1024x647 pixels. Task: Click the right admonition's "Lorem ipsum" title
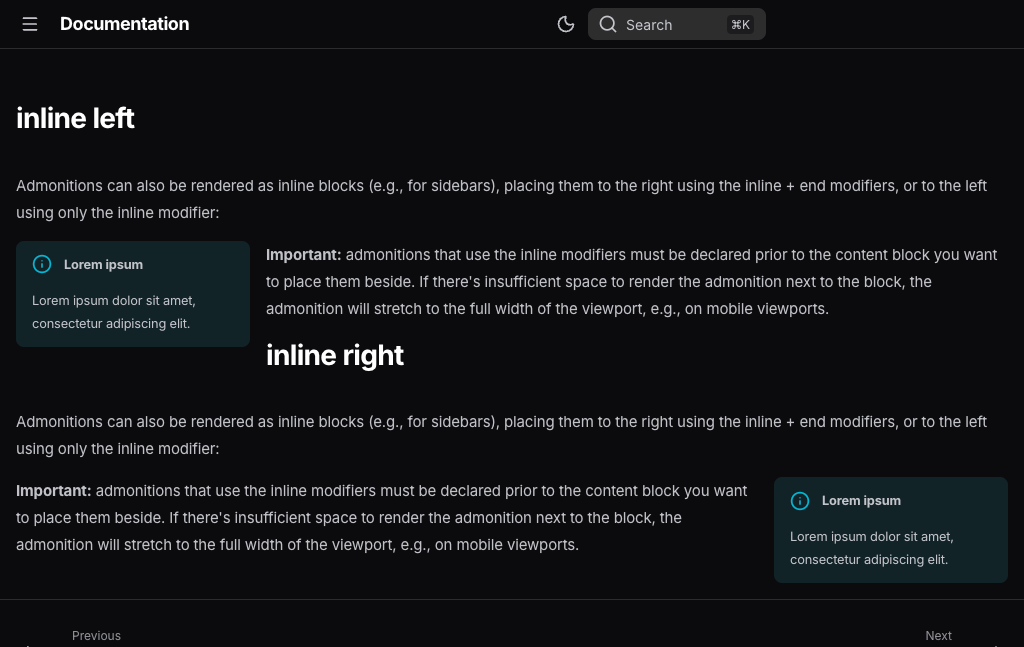tap(861, 501)
